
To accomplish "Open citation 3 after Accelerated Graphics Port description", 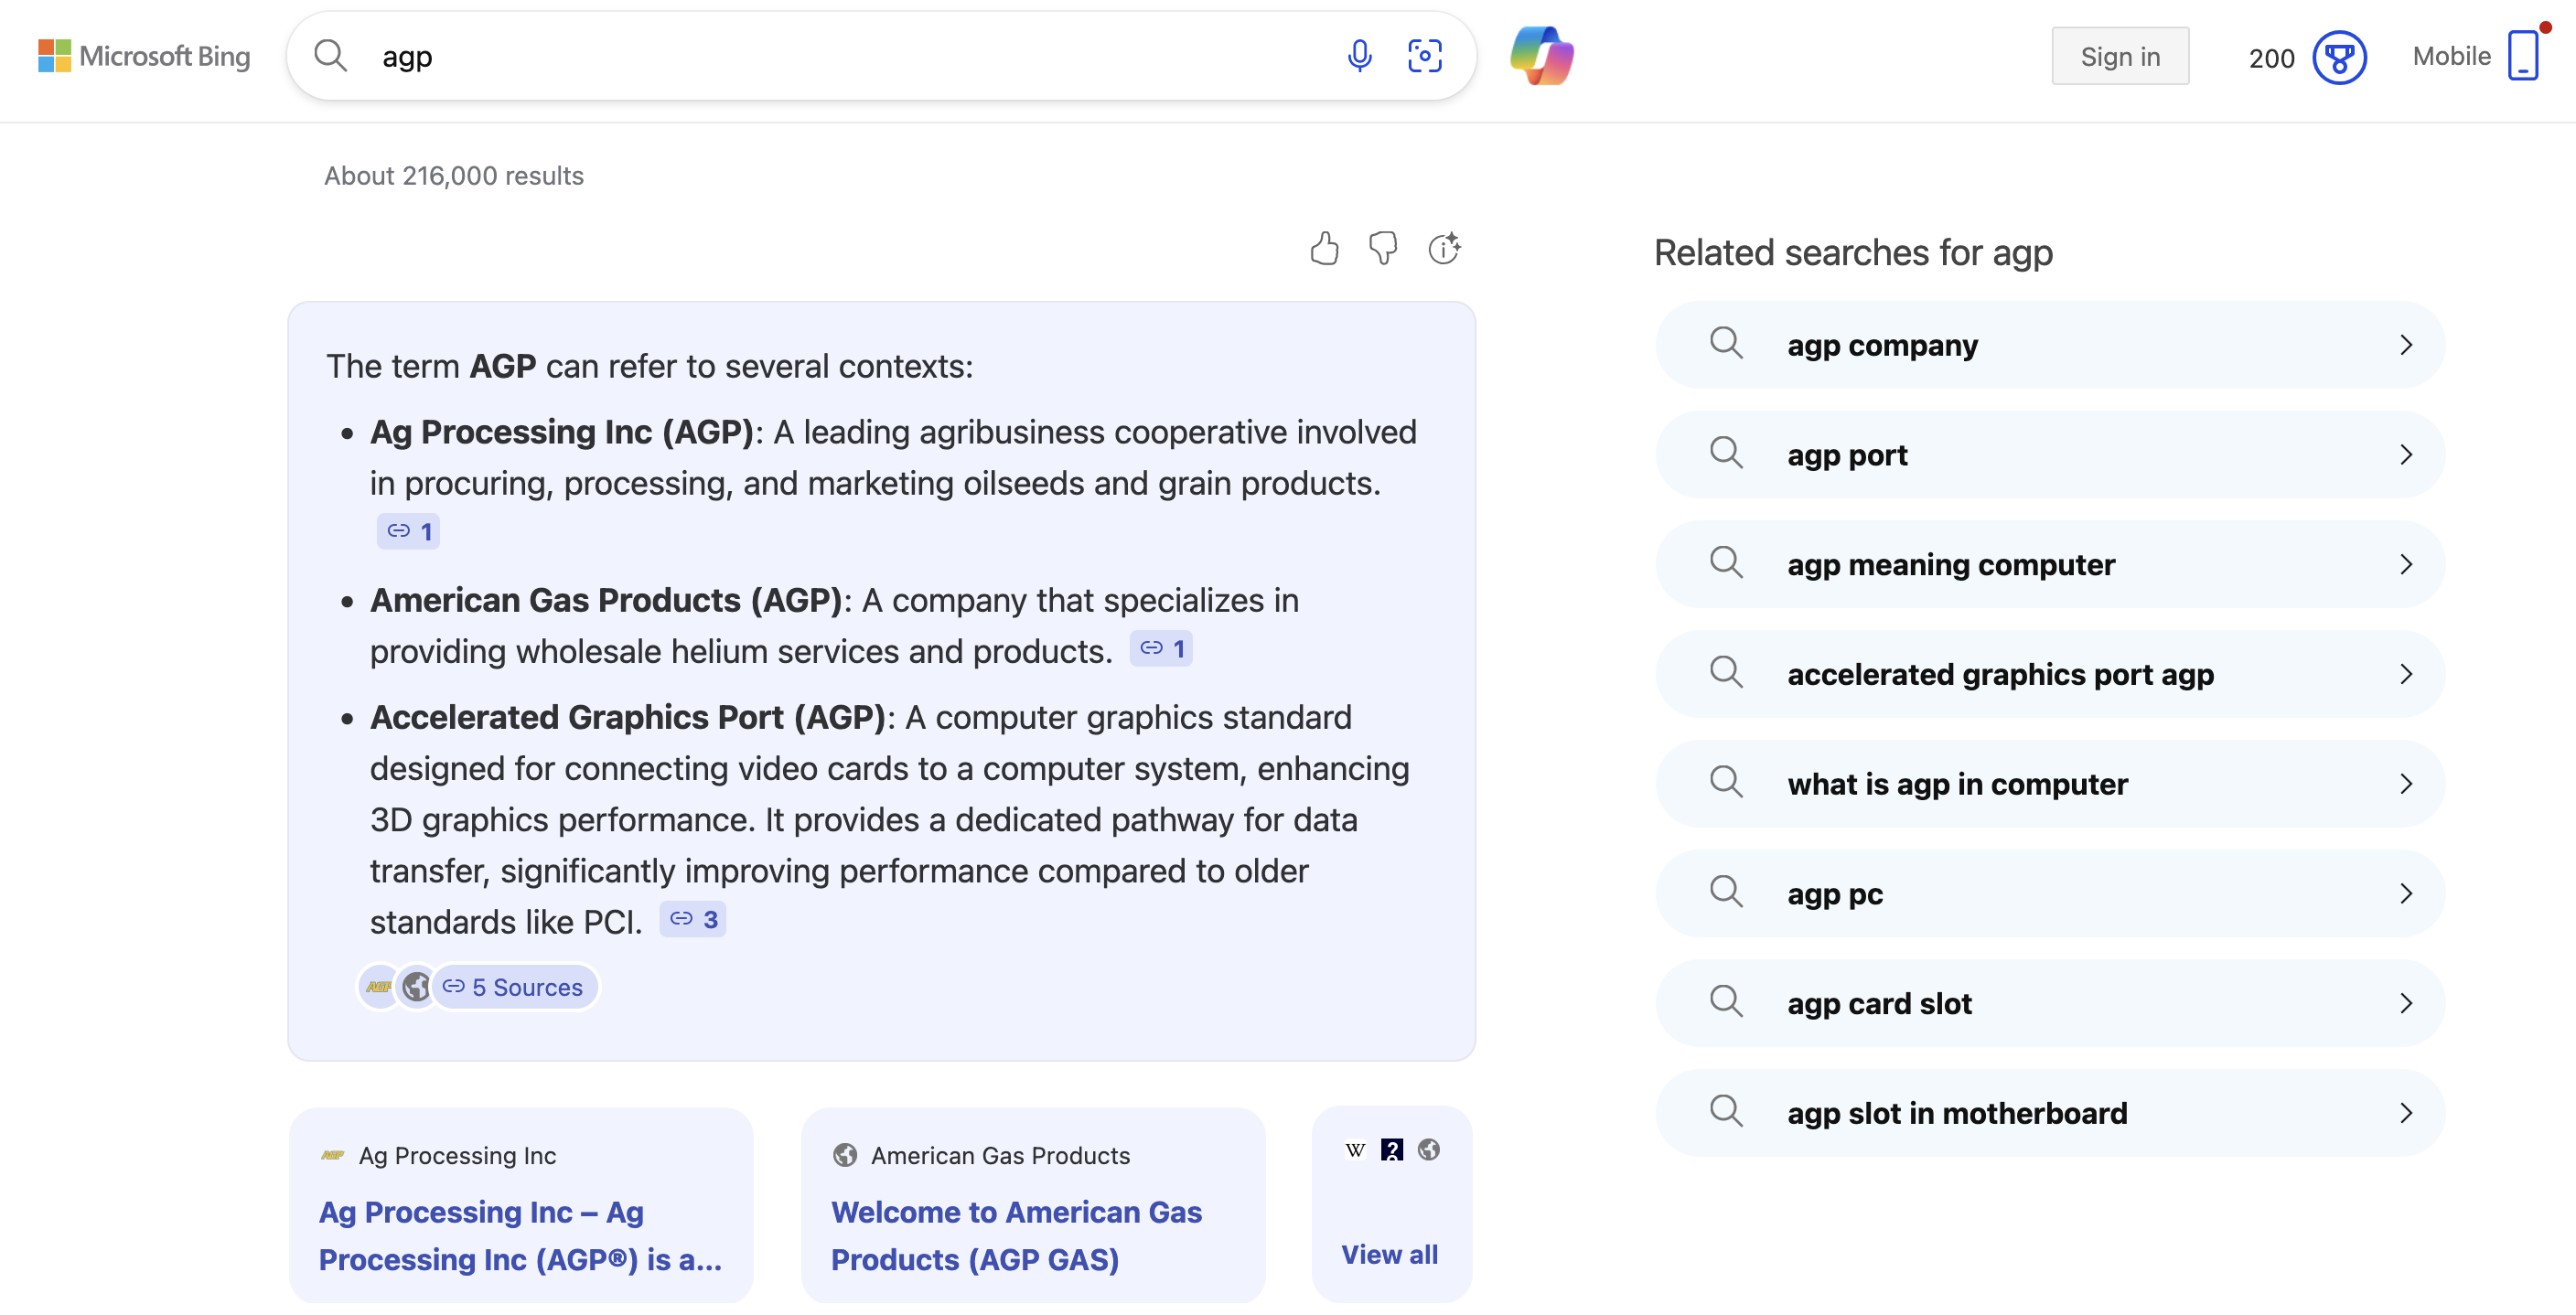I will coord(692,919).
